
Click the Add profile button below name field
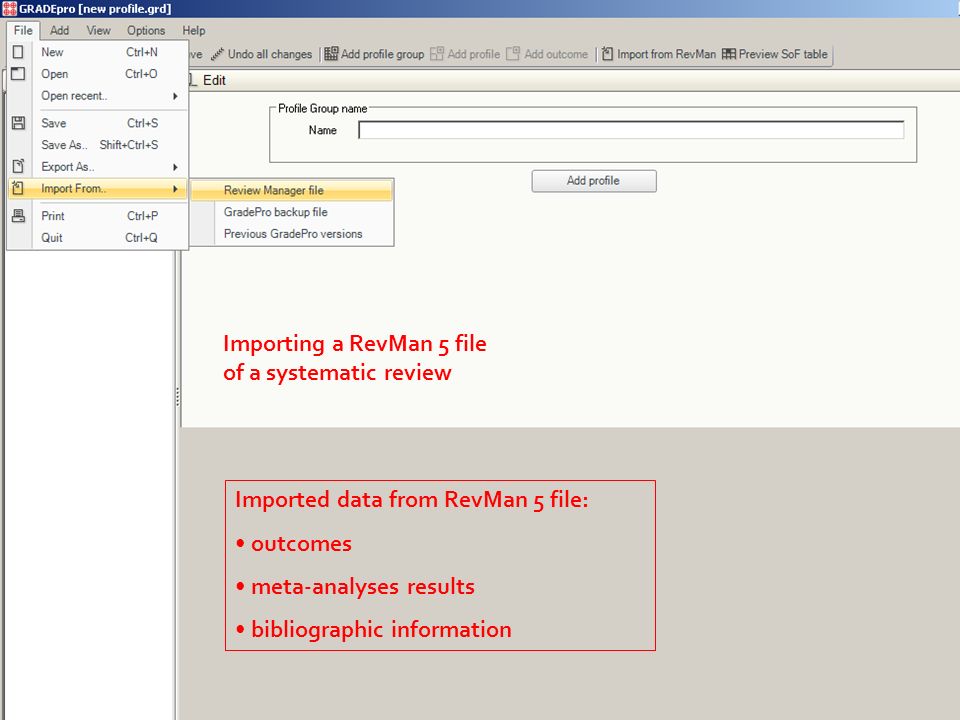point(594,181)
